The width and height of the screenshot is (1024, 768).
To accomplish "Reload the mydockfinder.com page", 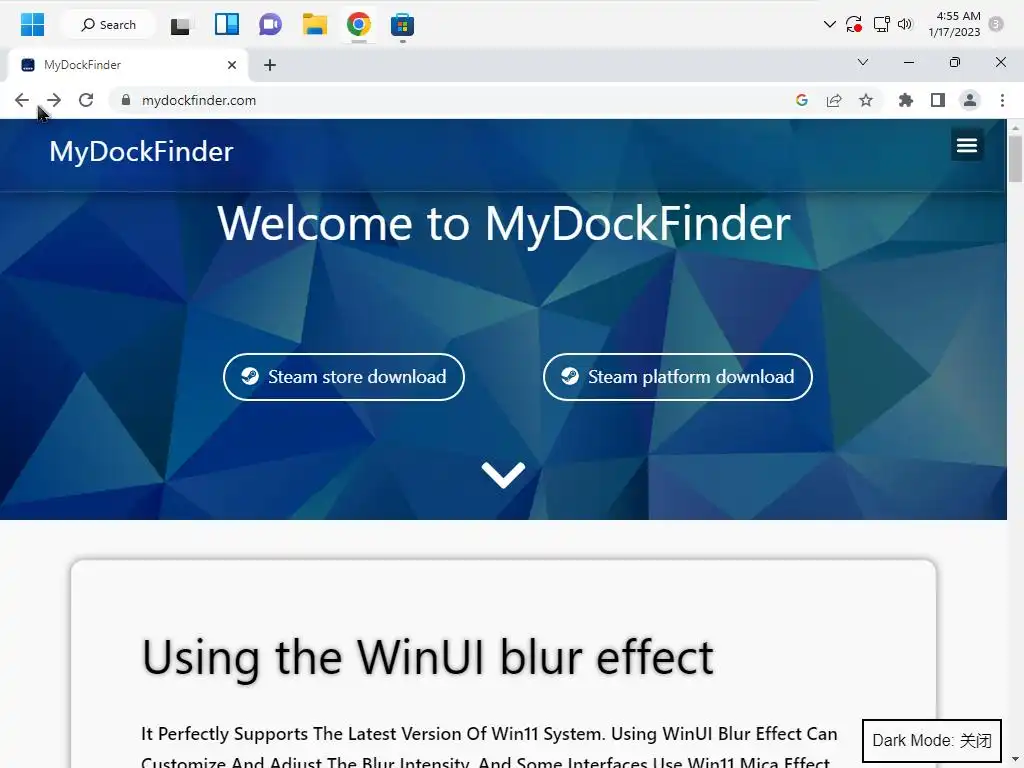I will [x=86, y=100].
